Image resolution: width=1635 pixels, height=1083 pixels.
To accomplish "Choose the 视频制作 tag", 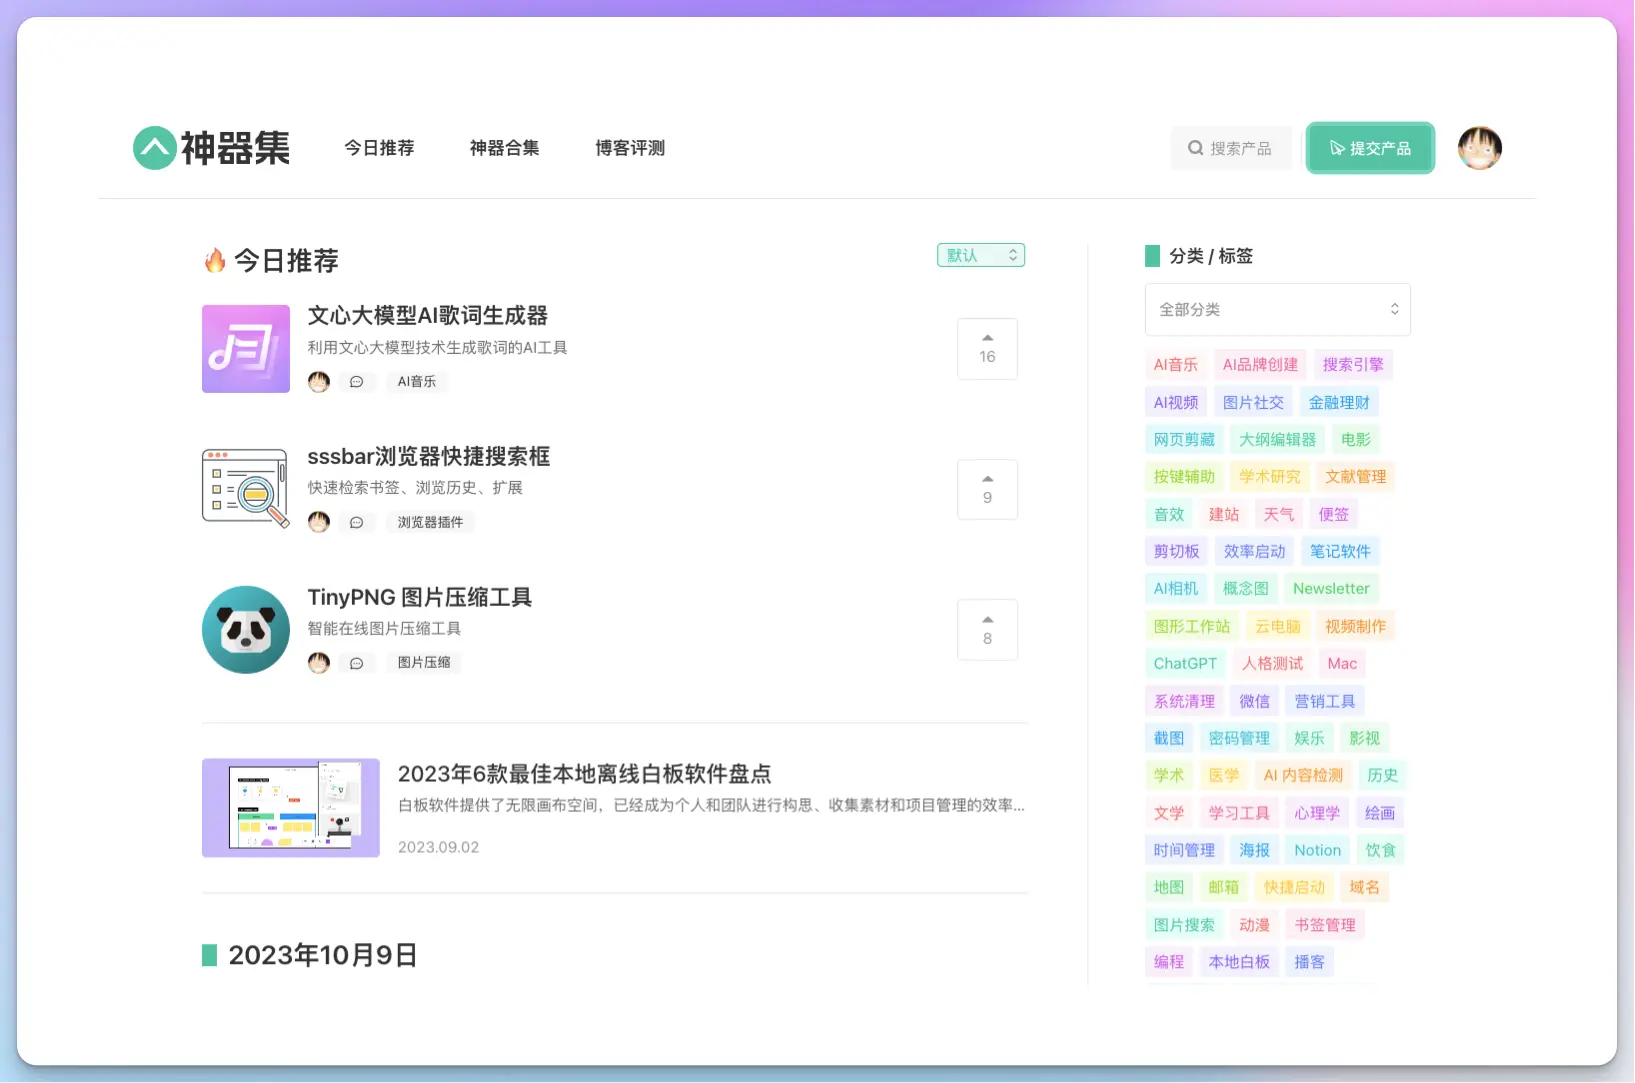I will [x=1356, y=627].
